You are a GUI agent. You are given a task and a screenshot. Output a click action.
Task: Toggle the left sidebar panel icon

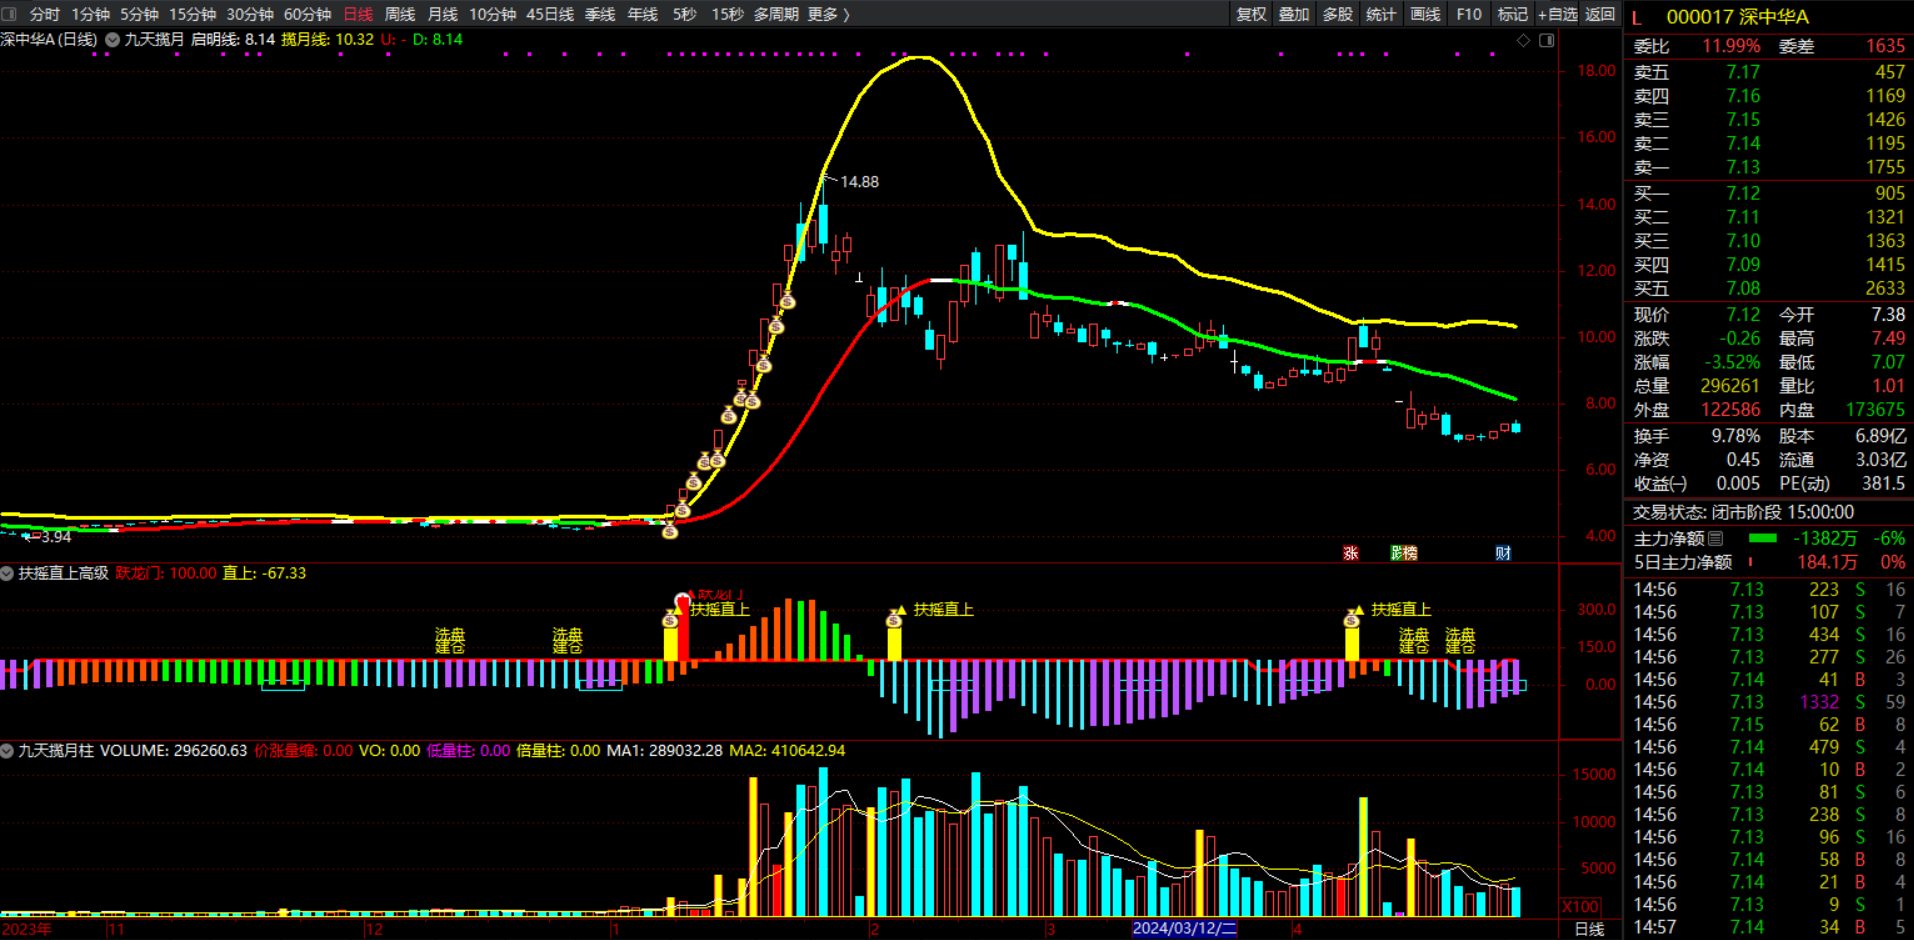[9, 14]
